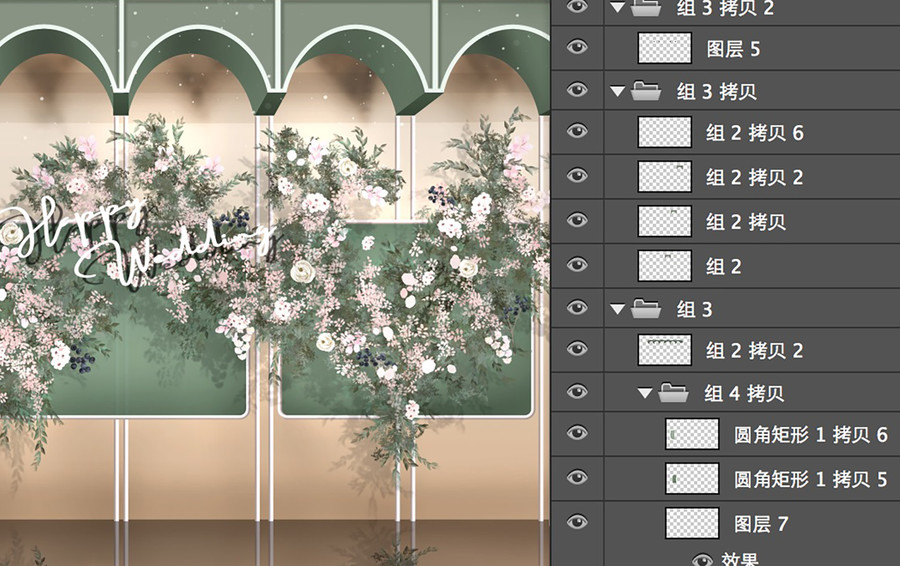The width and height of the screenshot is (900, 566).
Task: Select the group name 组 3
Action: tap(695, 309)
